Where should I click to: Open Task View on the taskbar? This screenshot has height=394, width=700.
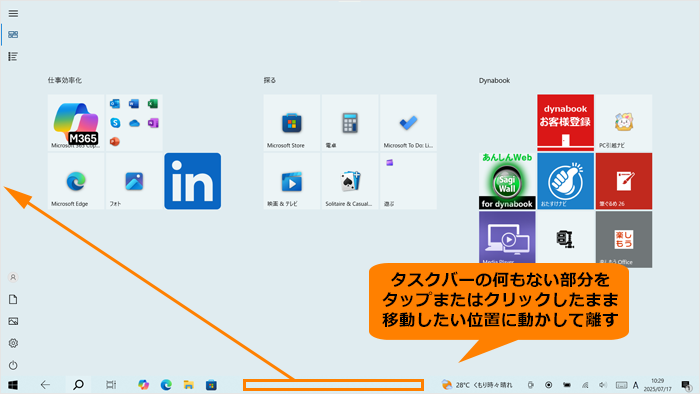pos(111,385)
